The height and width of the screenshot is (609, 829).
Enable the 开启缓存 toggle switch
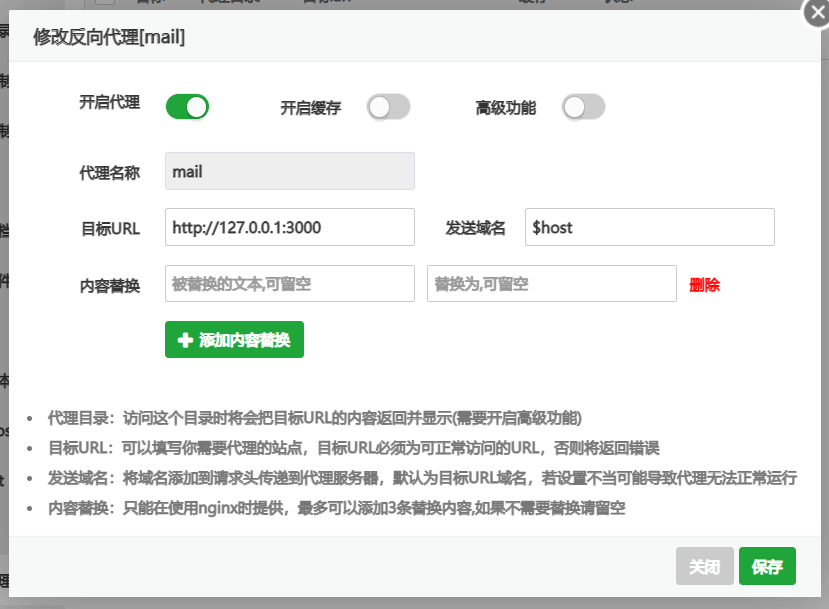(388, 107)
